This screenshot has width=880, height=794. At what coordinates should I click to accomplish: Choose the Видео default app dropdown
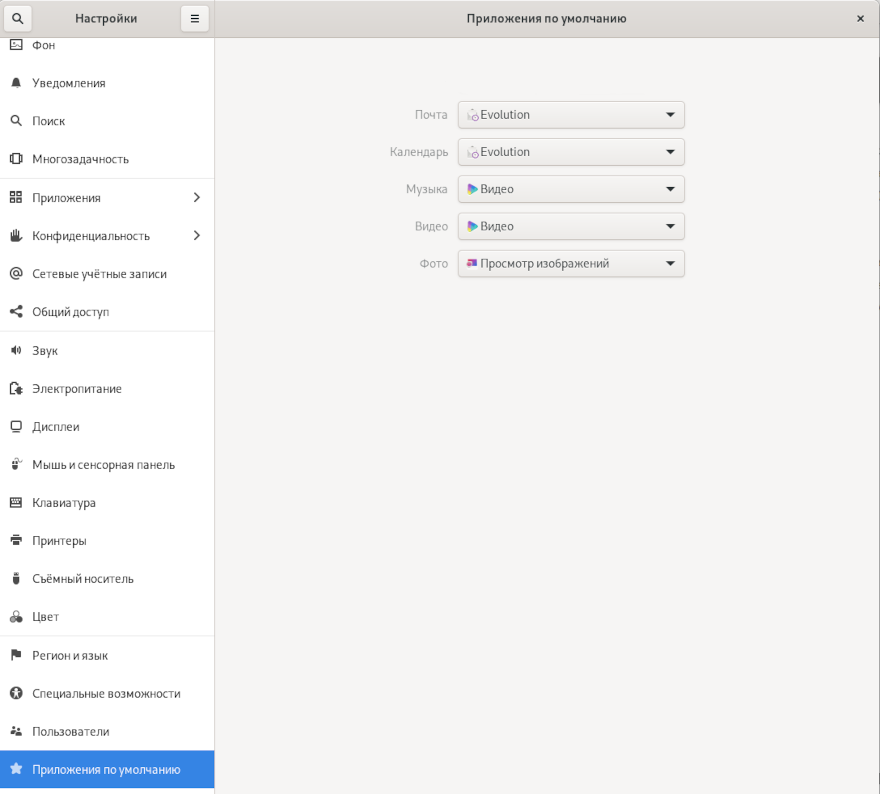[571, 227]
